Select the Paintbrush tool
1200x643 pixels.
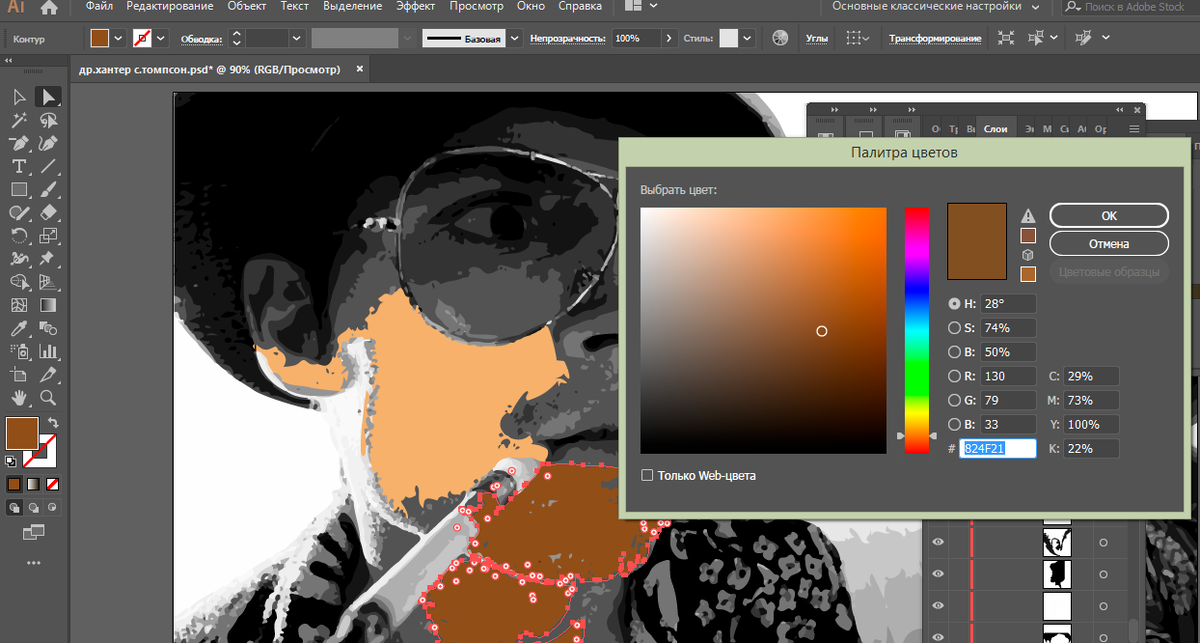[x=47, y=189]
